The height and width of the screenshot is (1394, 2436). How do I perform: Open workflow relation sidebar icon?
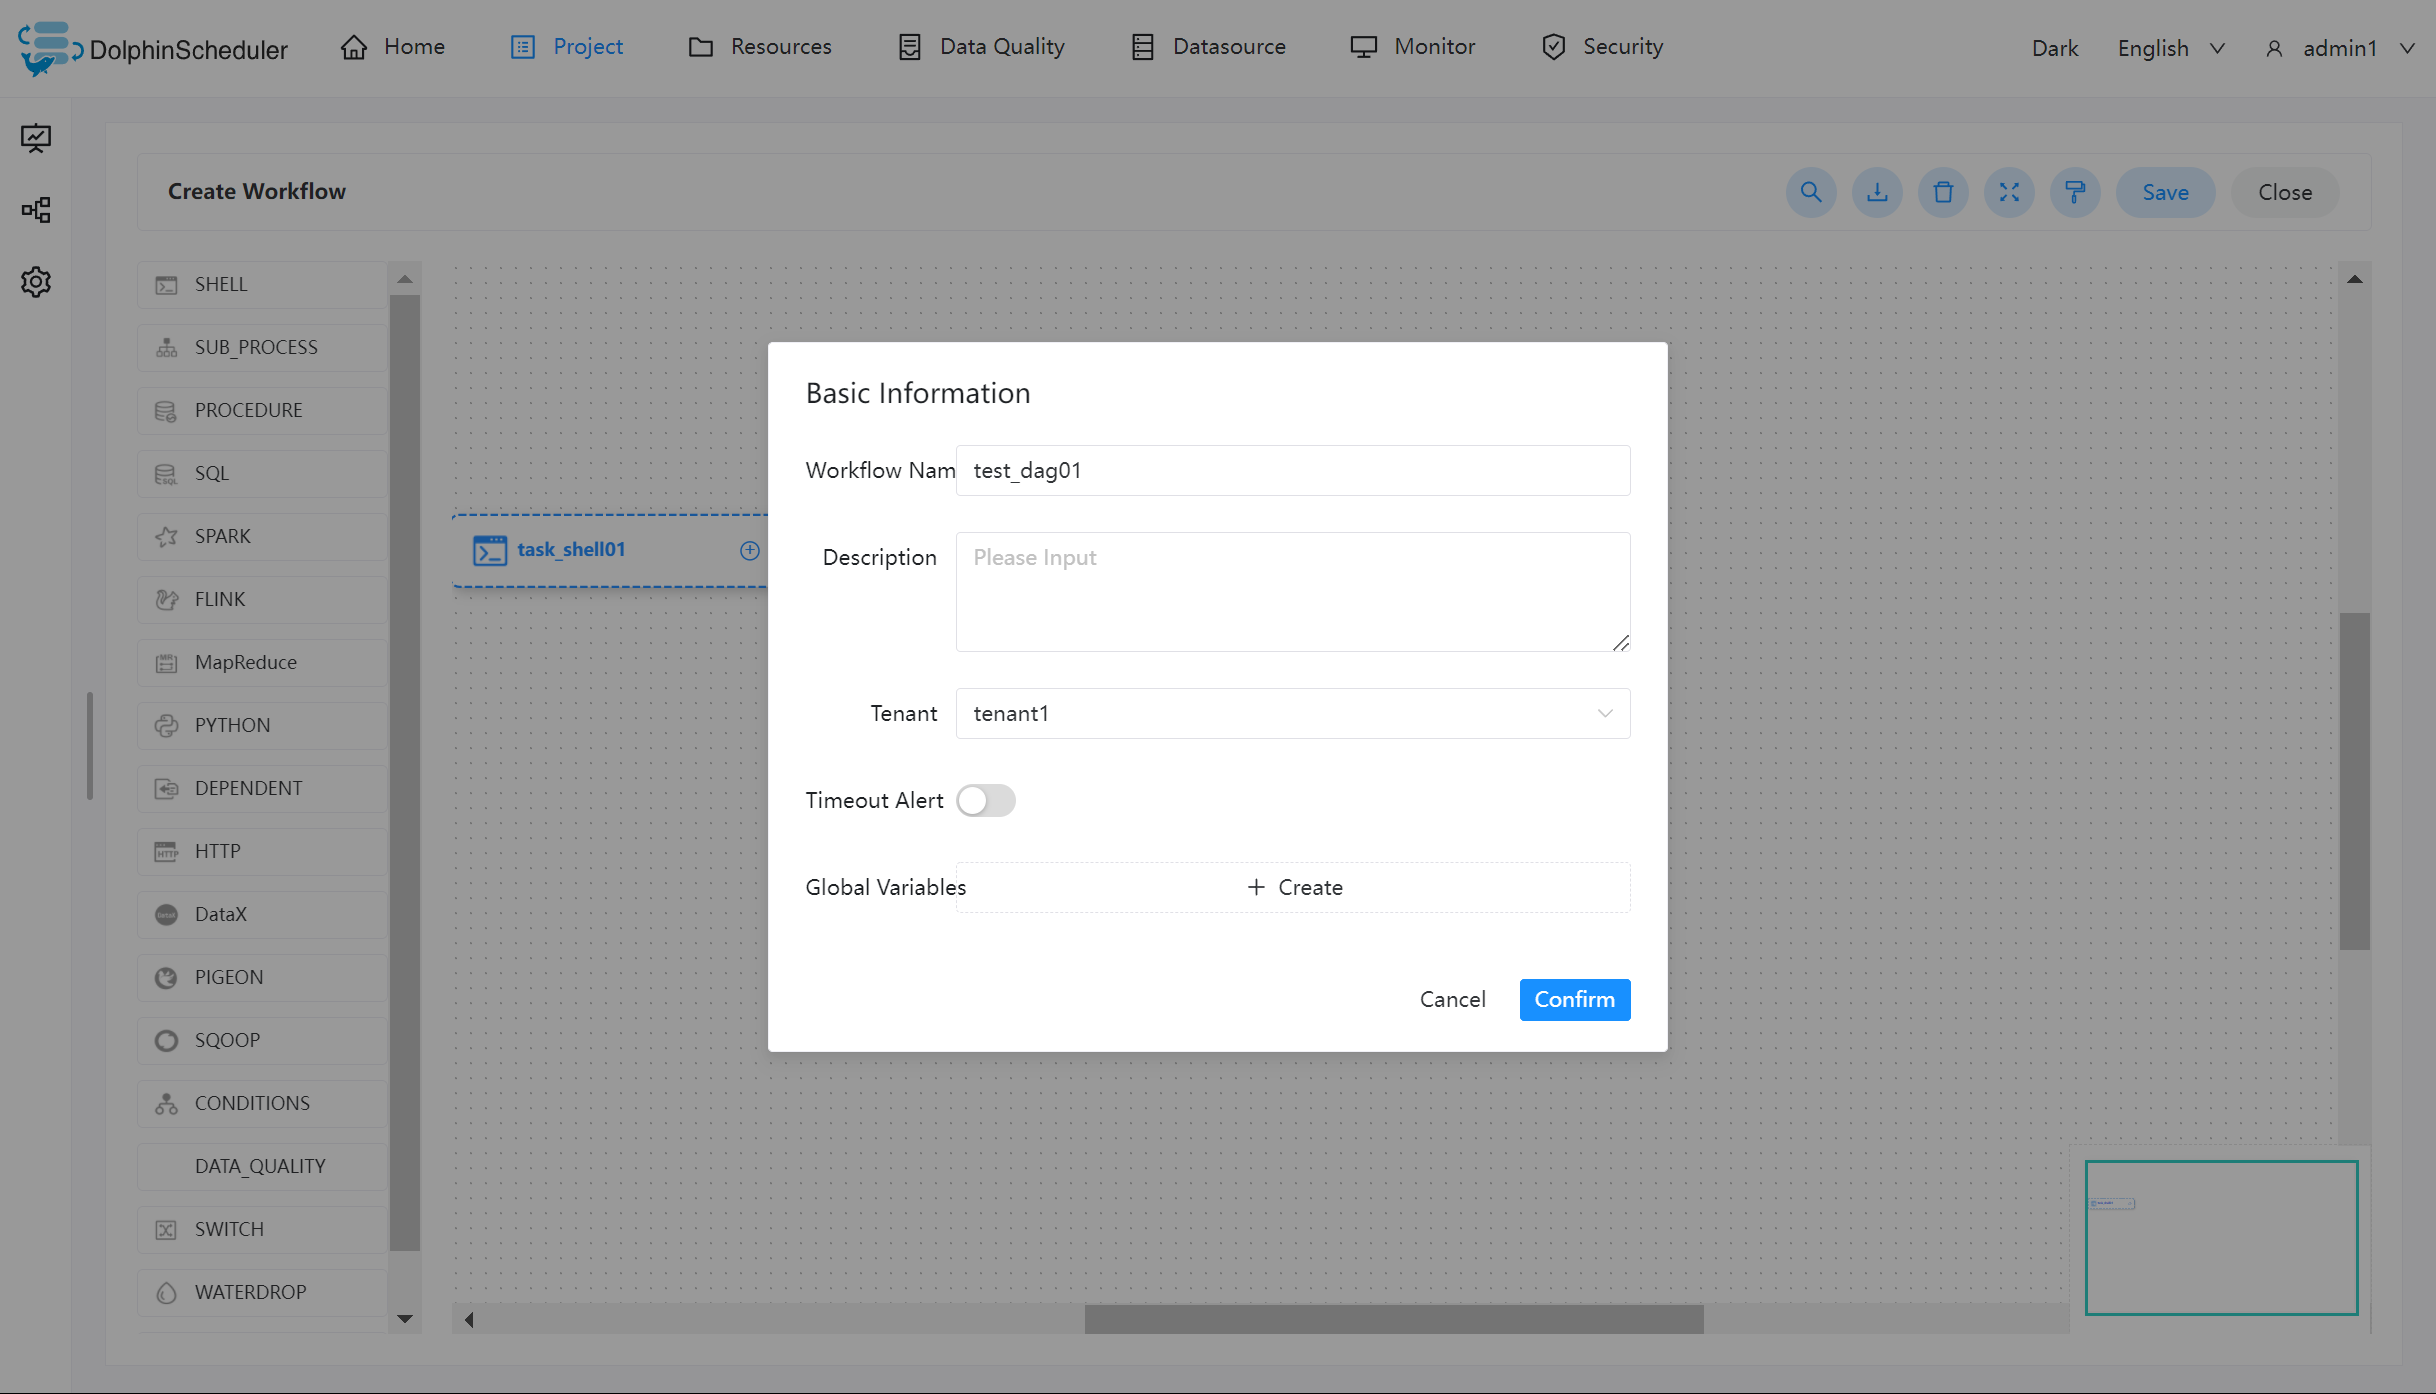(36, 210)
